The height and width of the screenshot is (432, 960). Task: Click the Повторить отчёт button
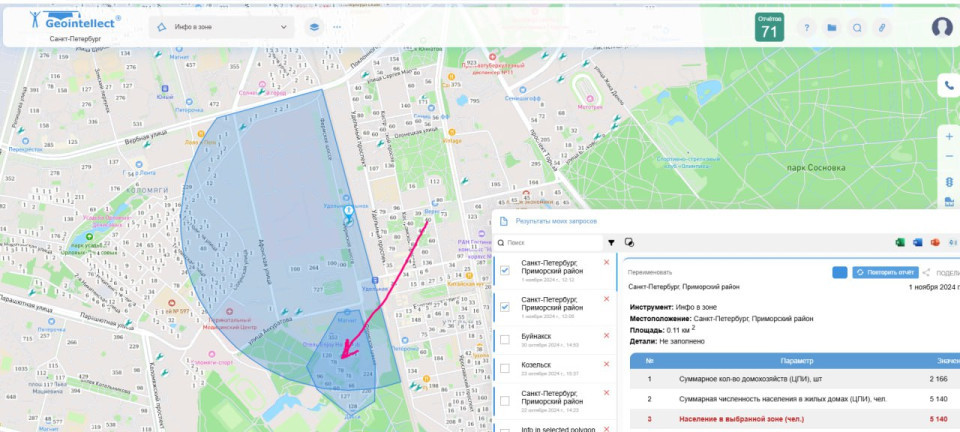point(885,272)
